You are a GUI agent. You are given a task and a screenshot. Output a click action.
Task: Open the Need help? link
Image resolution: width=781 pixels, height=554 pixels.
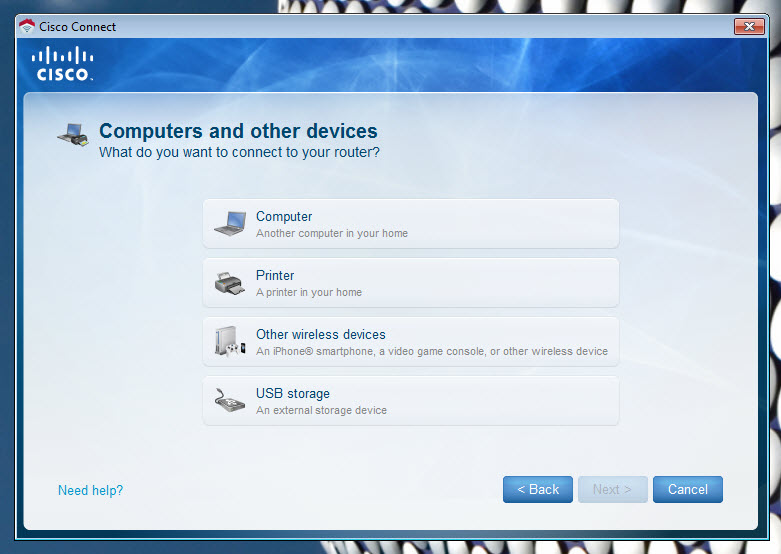pyautogui.click(x=90, y=490)
